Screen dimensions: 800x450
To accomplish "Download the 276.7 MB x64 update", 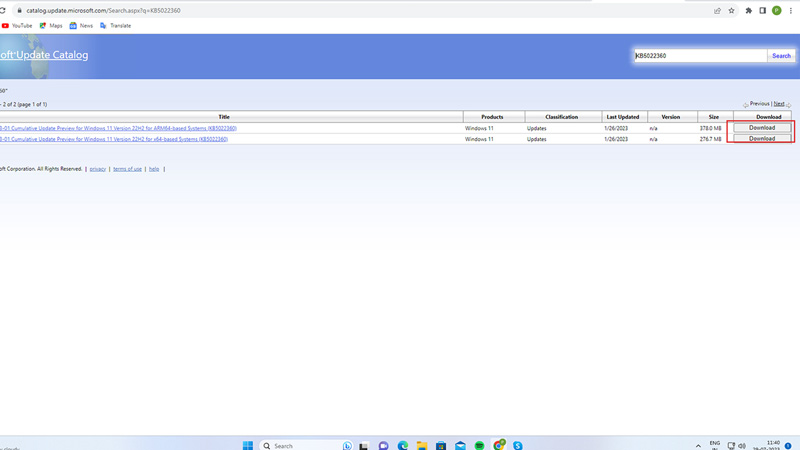I will (x=762, y=138).
